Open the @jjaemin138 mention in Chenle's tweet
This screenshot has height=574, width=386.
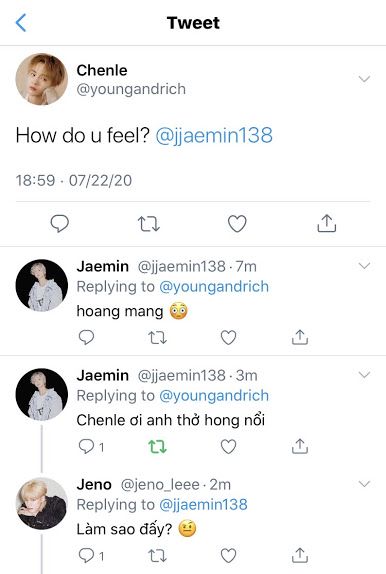(214, 135)
